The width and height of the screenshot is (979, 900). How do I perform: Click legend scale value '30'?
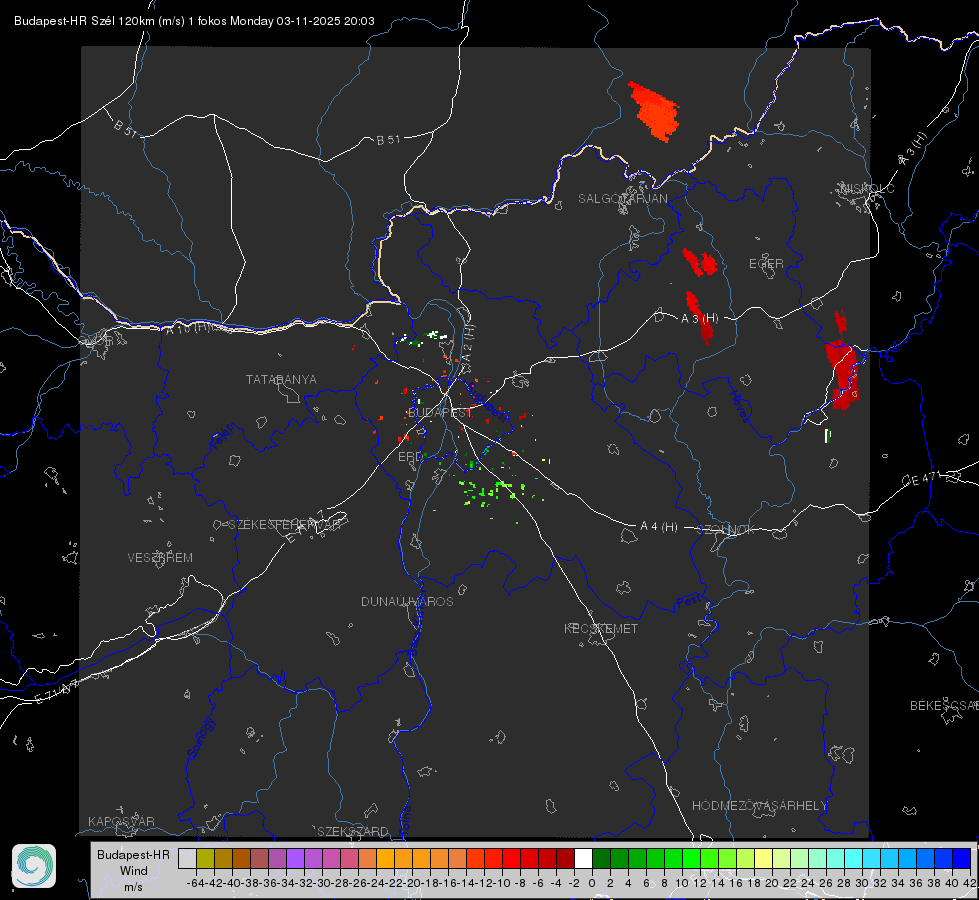click(862, 883)
